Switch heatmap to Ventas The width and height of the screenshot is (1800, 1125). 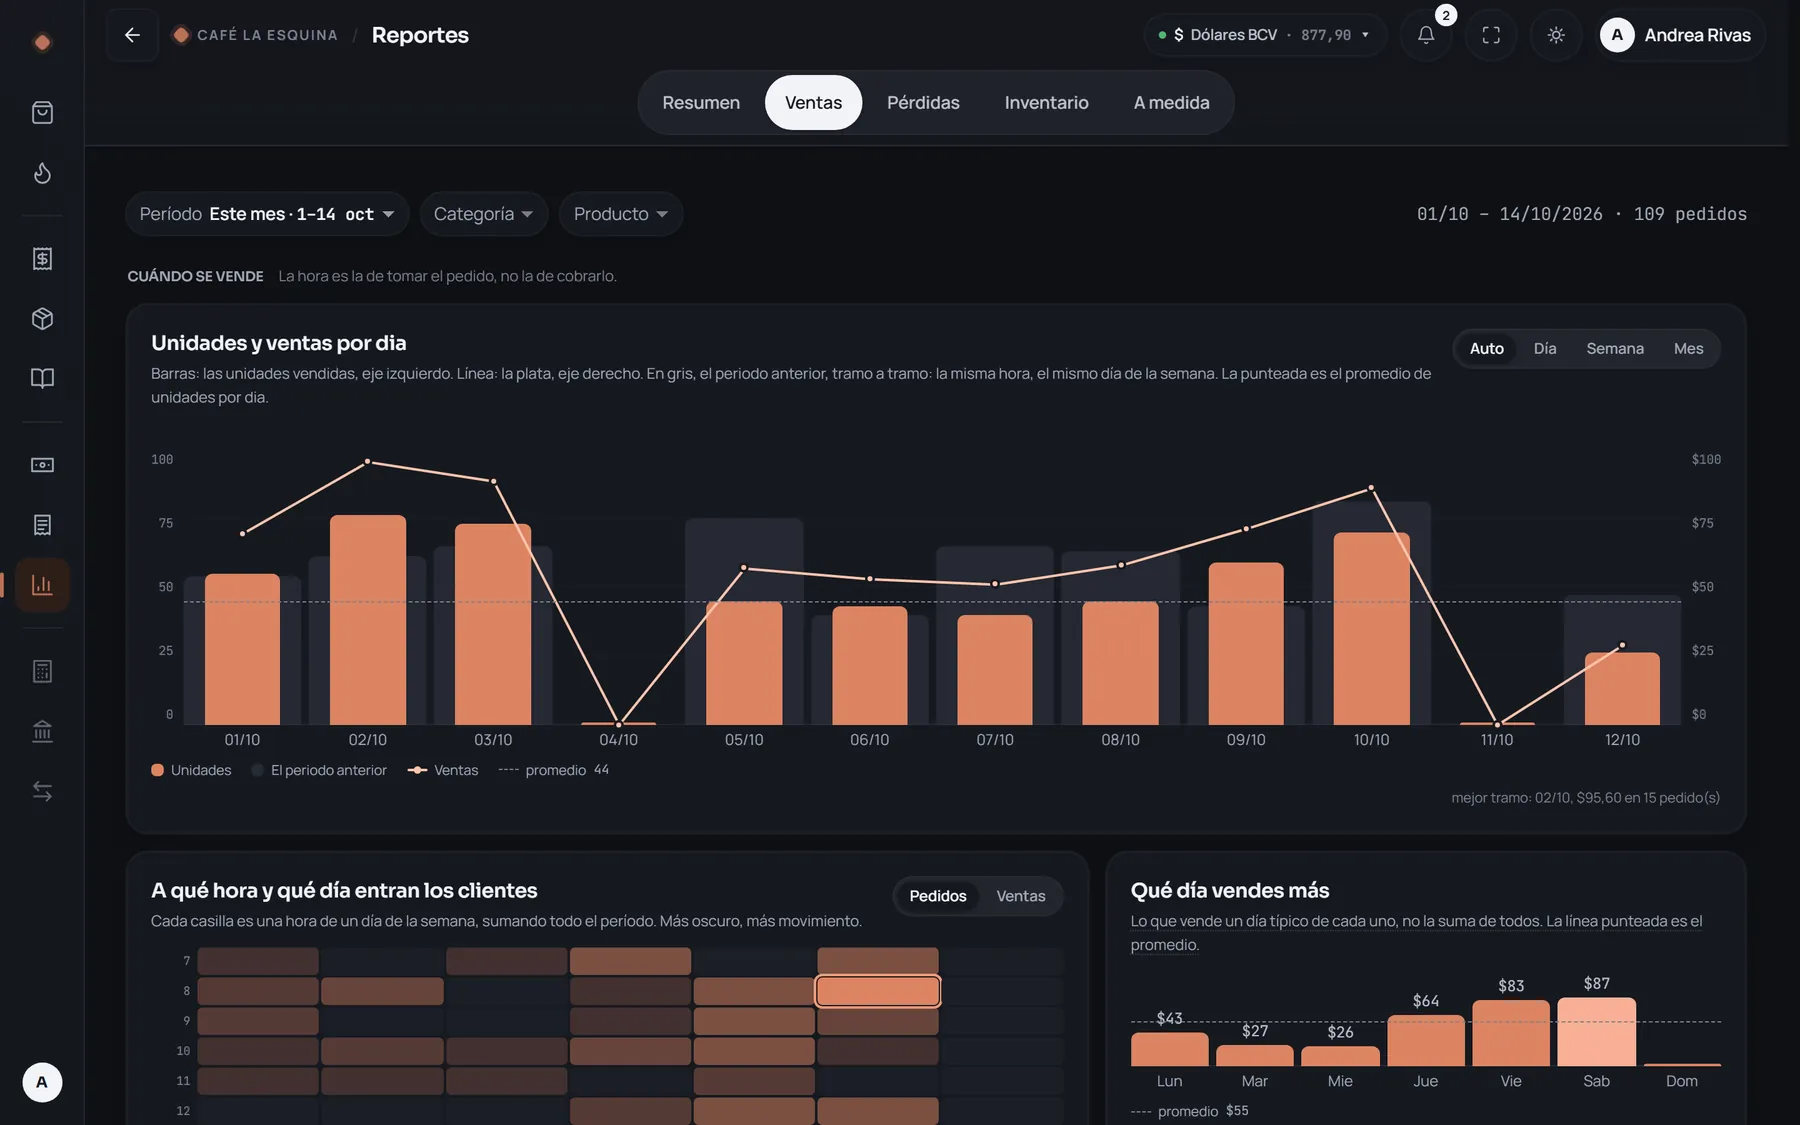click(x=1021, y=896)
